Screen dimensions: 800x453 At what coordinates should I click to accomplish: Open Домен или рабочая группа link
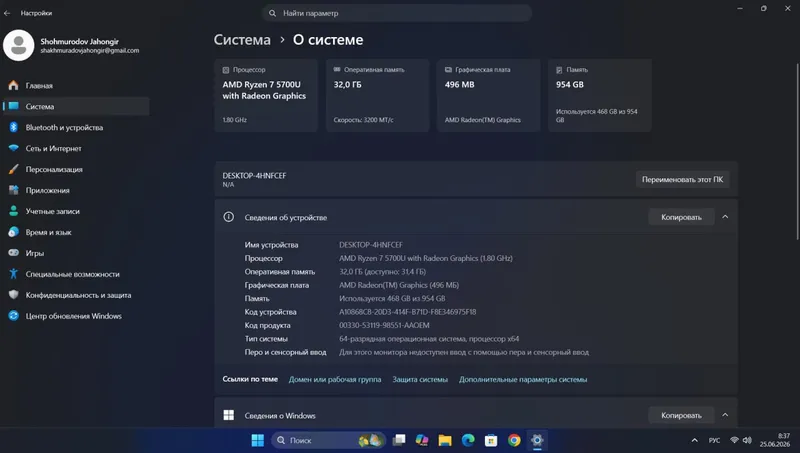[335, 379]
